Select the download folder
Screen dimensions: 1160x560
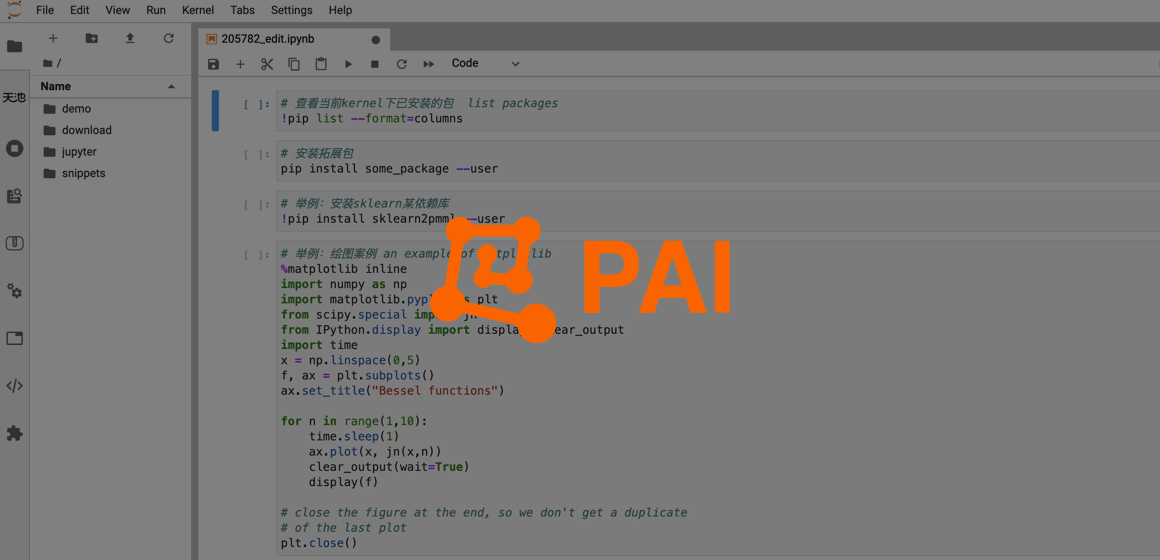click(111, 130)
